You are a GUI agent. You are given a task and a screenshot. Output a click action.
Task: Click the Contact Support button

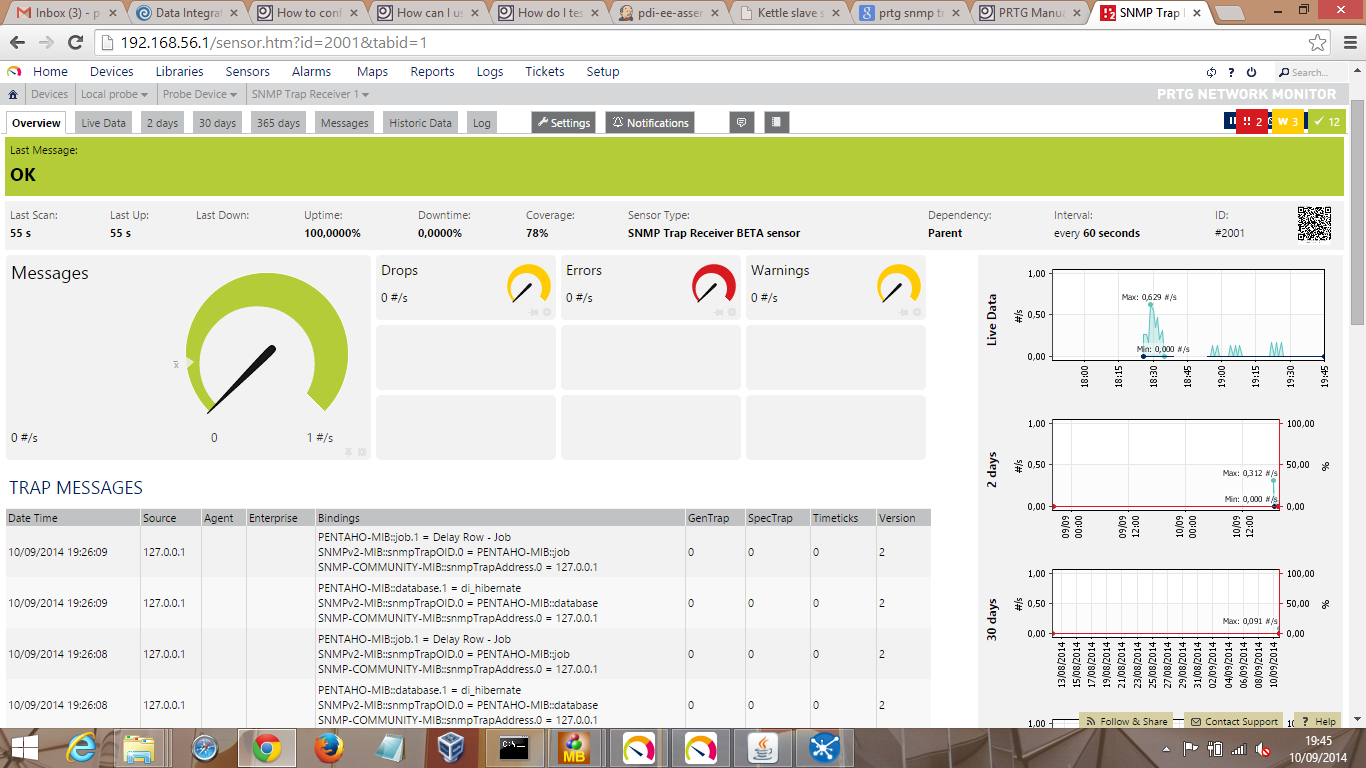click(1234, 721)
